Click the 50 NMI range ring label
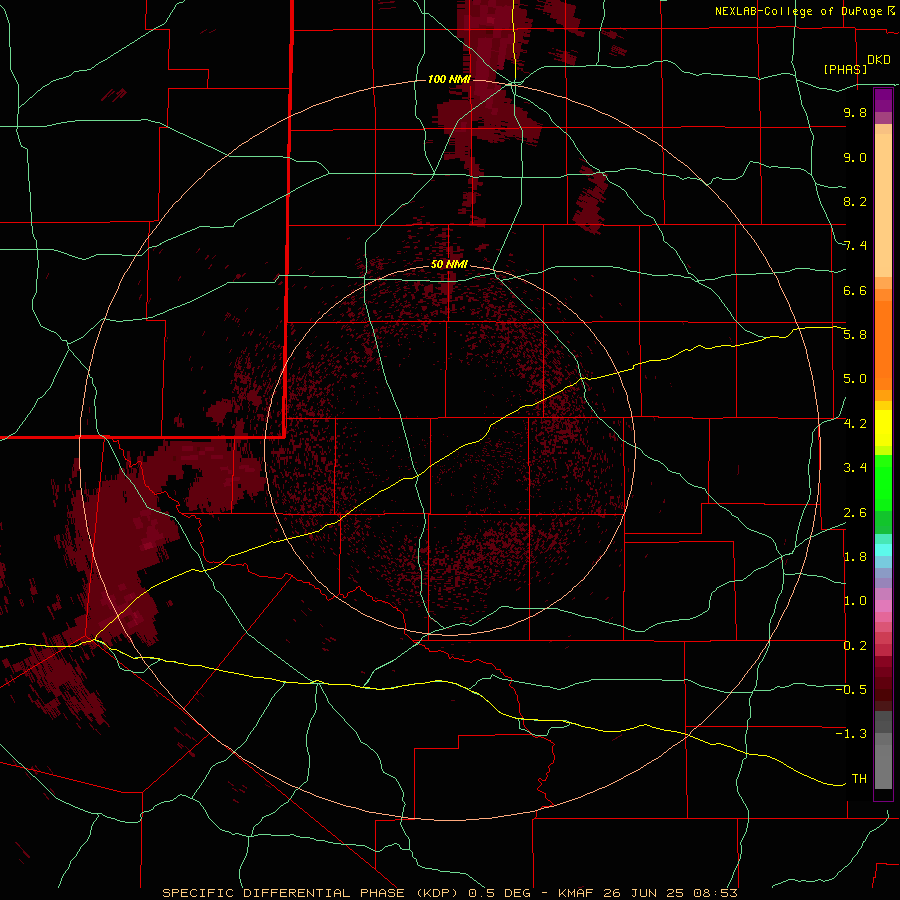Screen dimensions: 900x900 click(449, 264)
